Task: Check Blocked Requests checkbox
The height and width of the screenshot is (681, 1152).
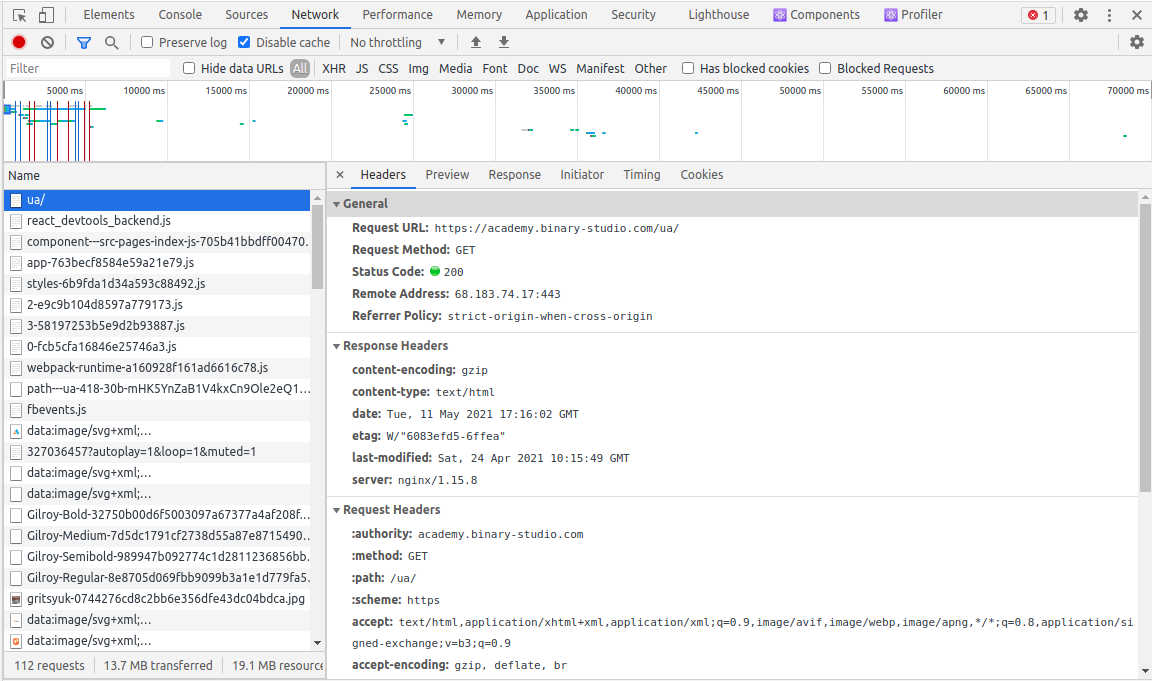Action: click(x=825, y=68)
